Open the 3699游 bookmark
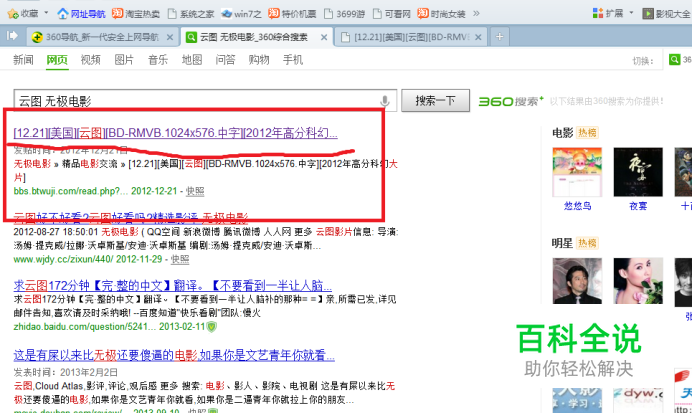692x413 pixels. pyautogui.click(x=344, y=14)
